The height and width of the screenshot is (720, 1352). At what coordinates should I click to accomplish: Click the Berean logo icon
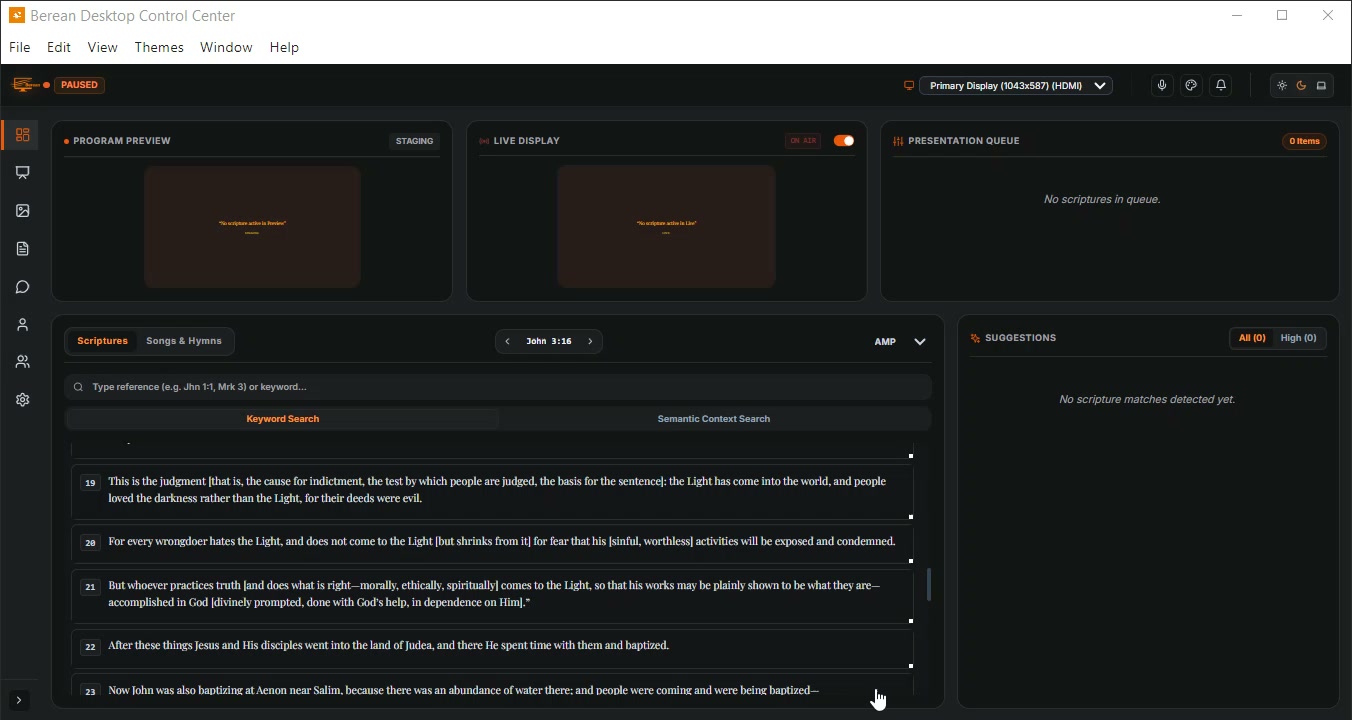(25, 85)
